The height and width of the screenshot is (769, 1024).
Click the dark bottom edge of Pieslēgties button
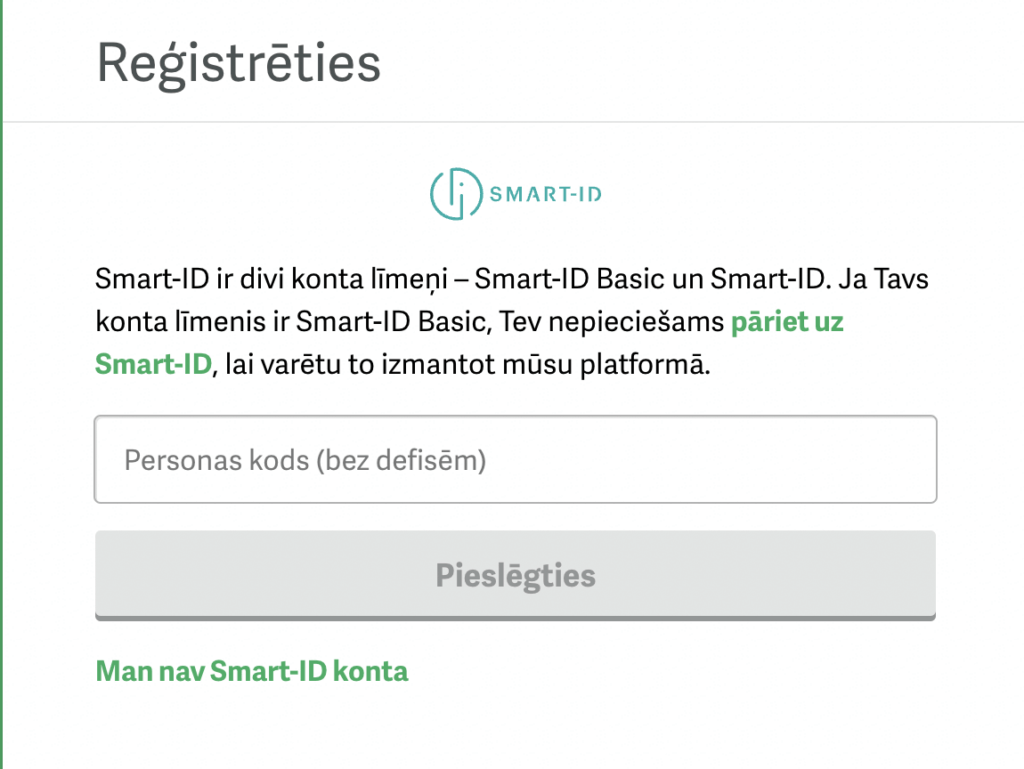coord(515,617)
